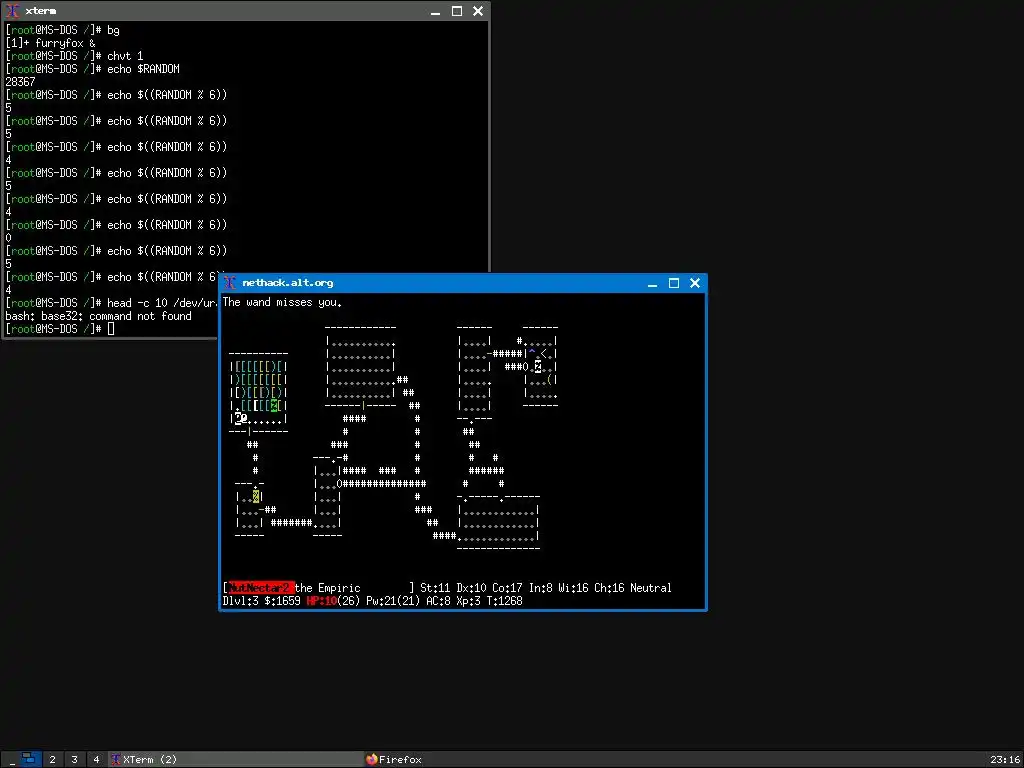Click the Xp:3 experience stat
Viewport: 1024px width, 768px height.
pyautogui.click(x=468, y=601)
